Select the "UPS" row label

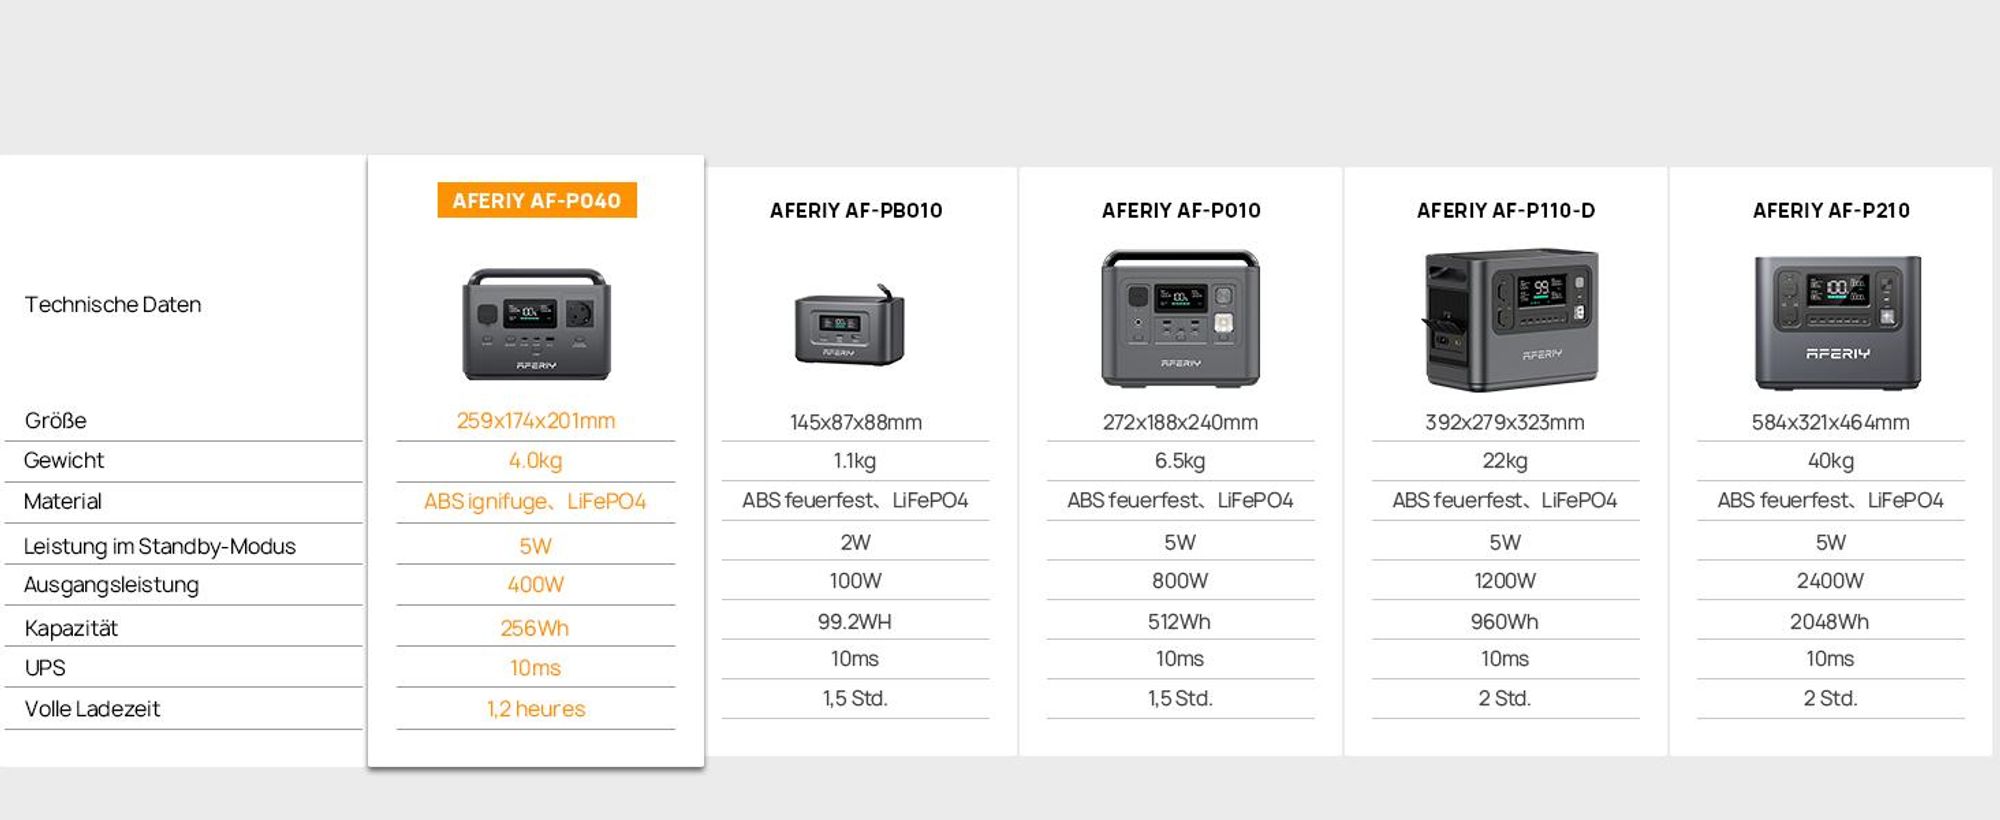click(45, 667)
